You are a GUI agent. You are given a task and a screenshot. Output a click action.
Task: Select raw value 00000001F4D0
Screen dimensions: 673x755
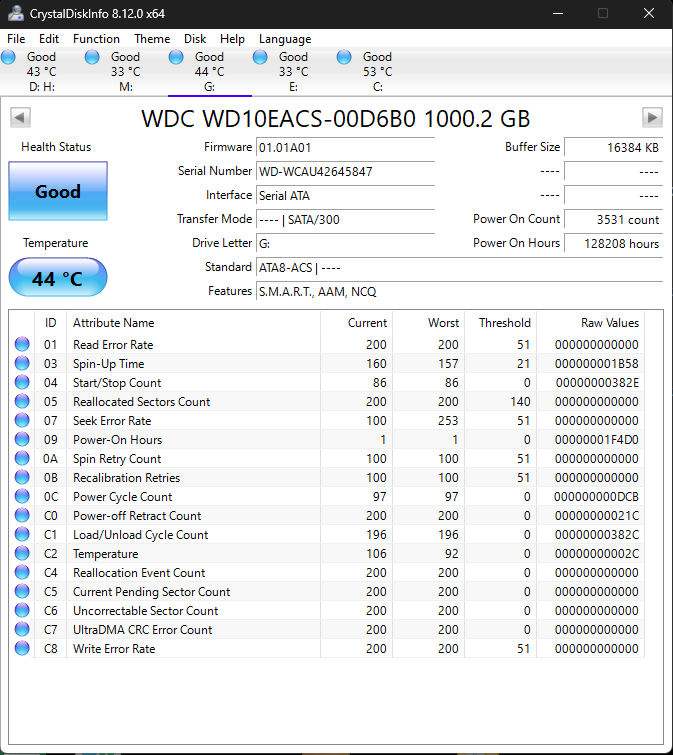[597, 440]
